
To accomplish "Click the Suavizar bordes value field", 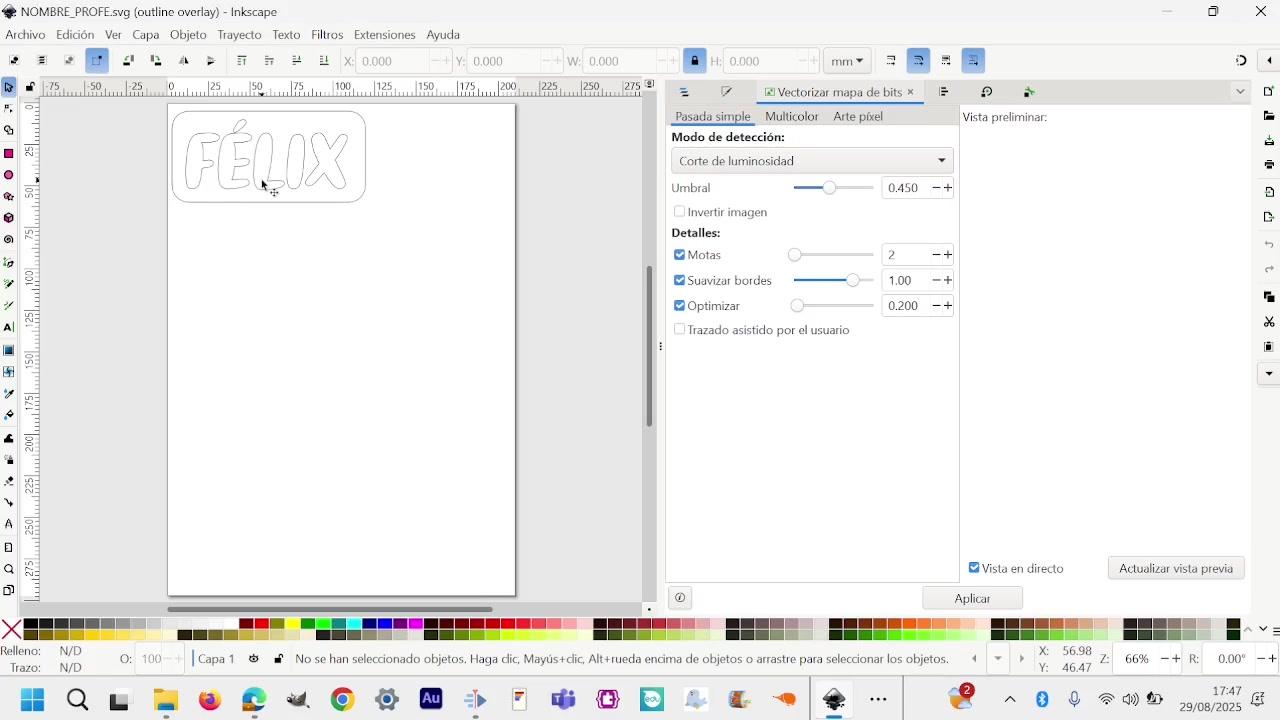I will click(x=906, y=281).
